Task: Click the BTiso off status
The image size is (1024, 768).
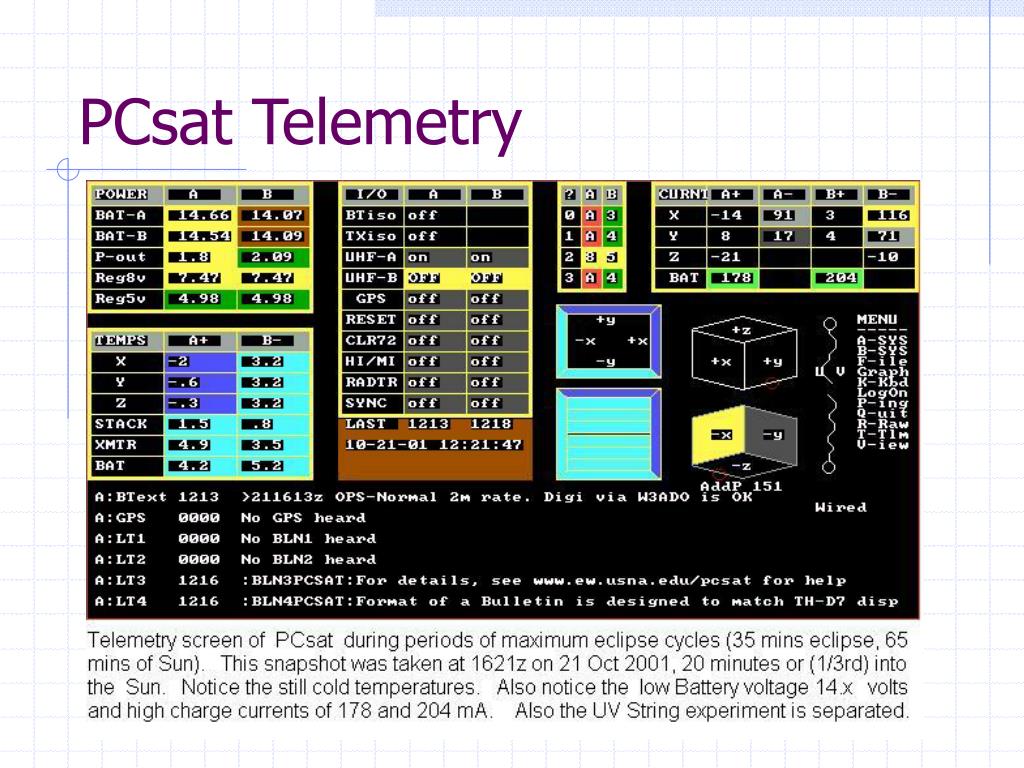Action: click(423, 215)
